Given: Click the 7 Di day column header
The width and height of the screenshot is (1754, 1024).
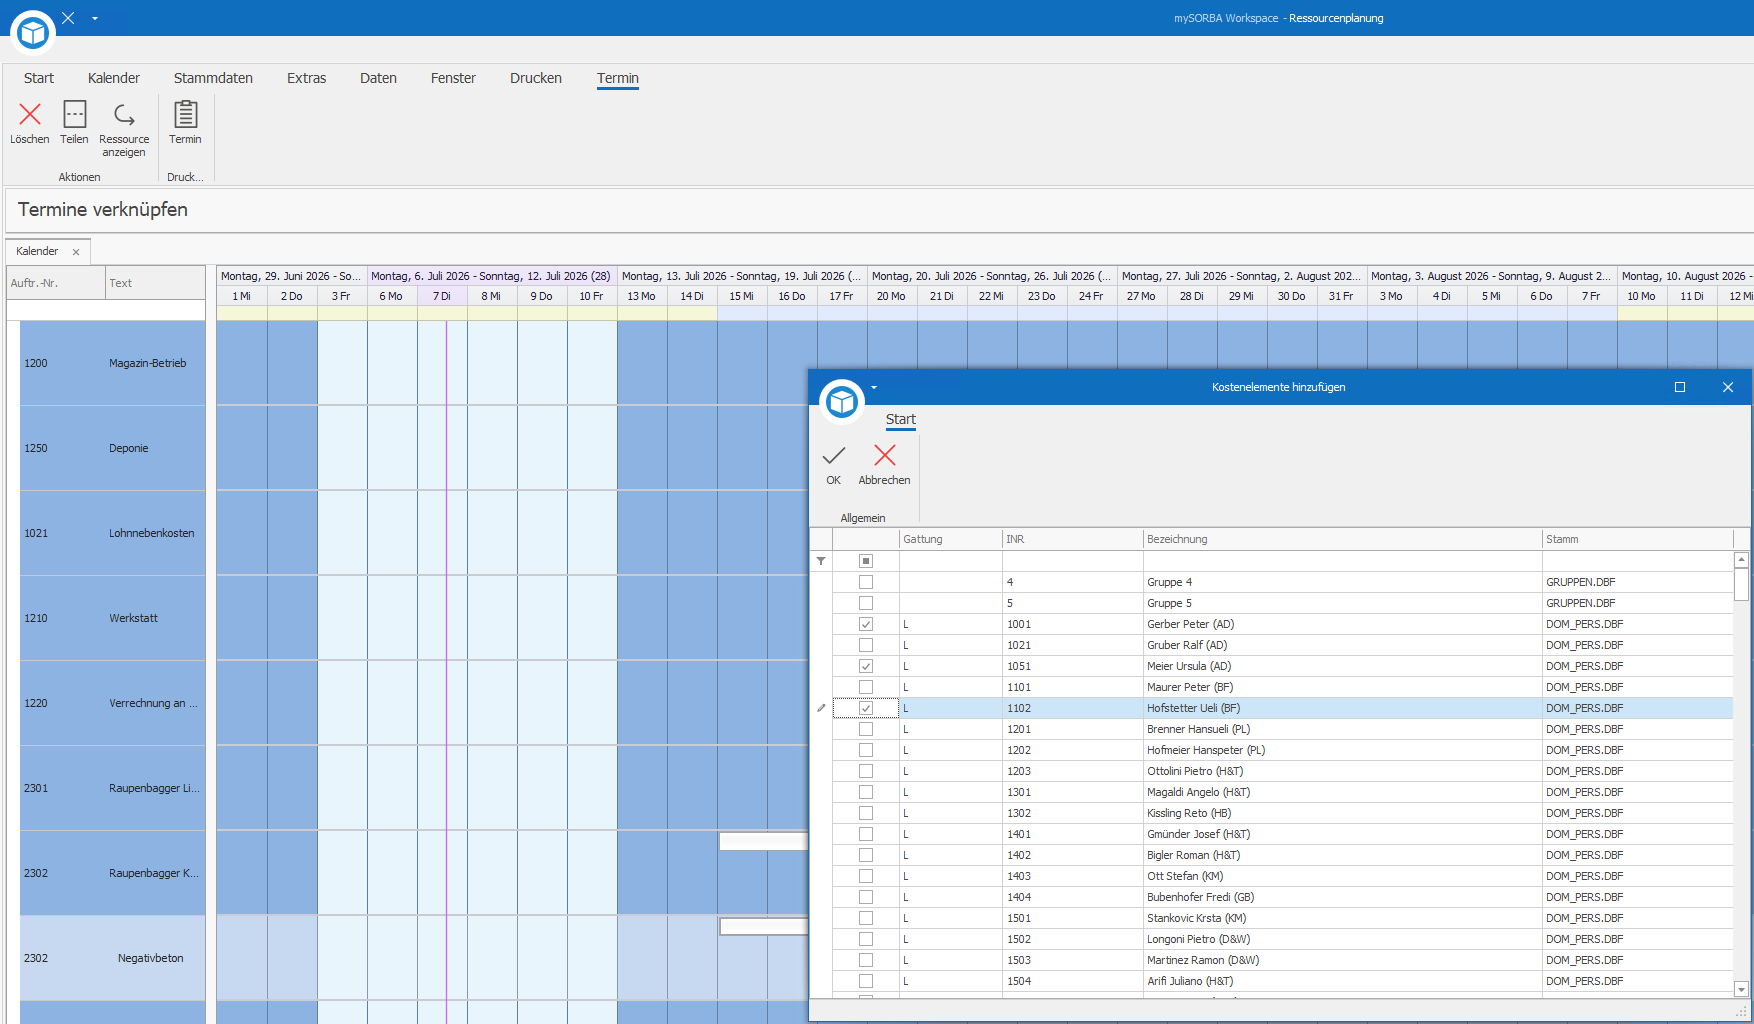Looking at the screenshot, I should 442,296.
